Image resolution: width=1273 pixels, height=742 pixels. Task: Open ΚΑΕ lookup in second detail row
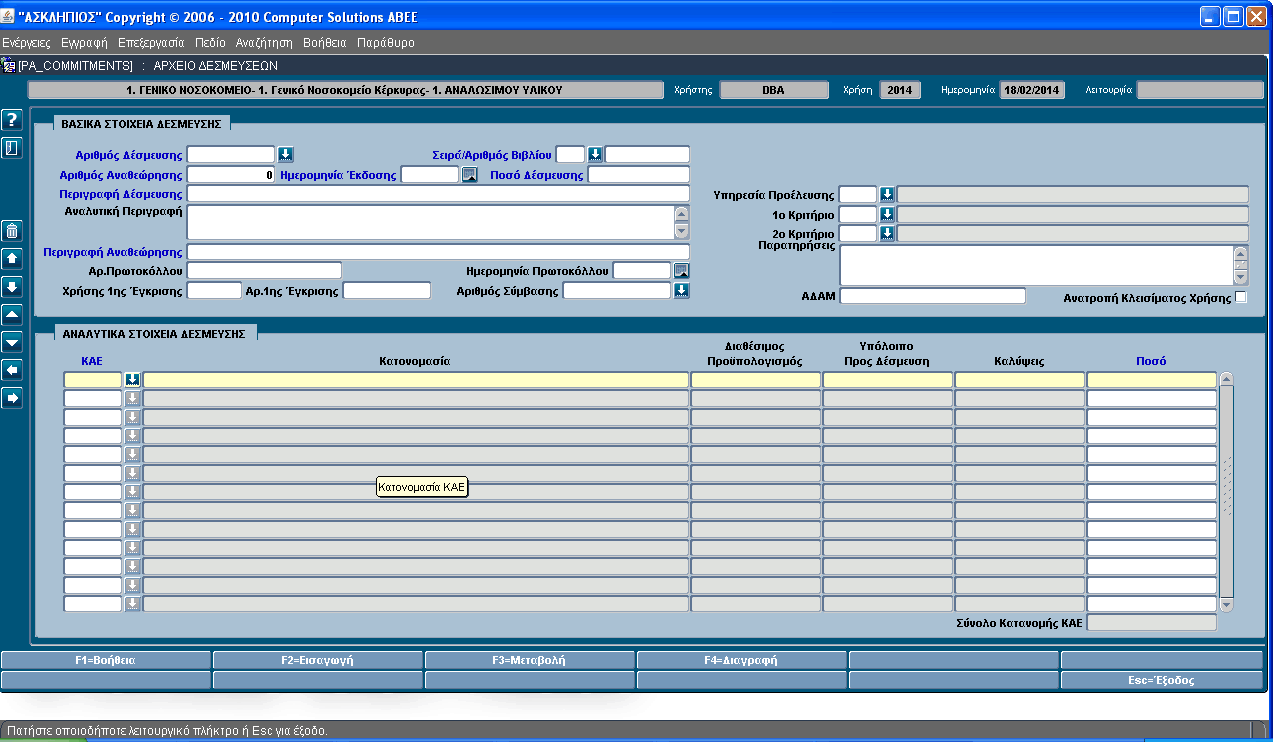[132, 398]
